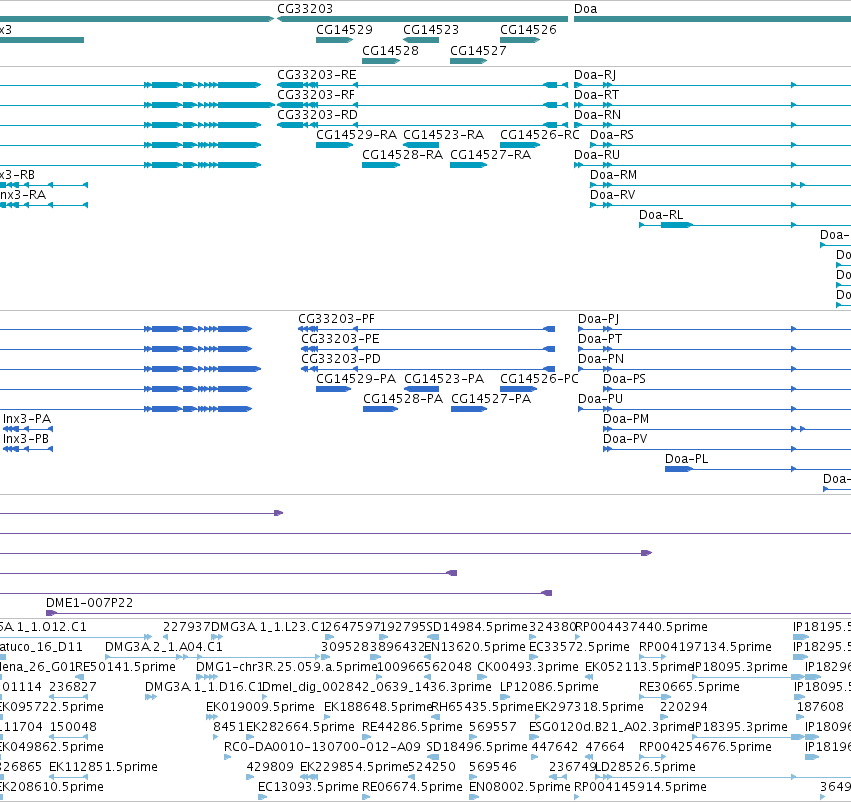
Task: Select the CG33203 gene label in top track
Action: click(305, 9)
